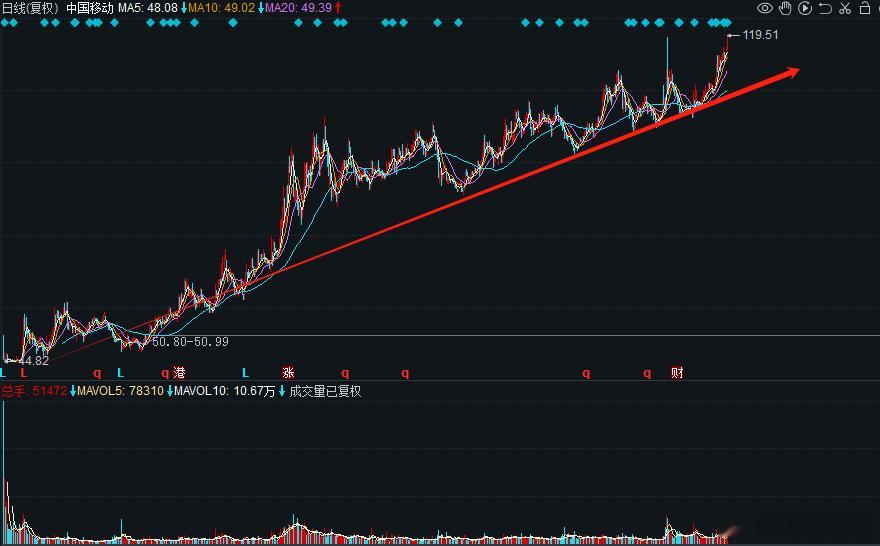
Task: Click the 44.82 low price label
Action: click(34, 361)
